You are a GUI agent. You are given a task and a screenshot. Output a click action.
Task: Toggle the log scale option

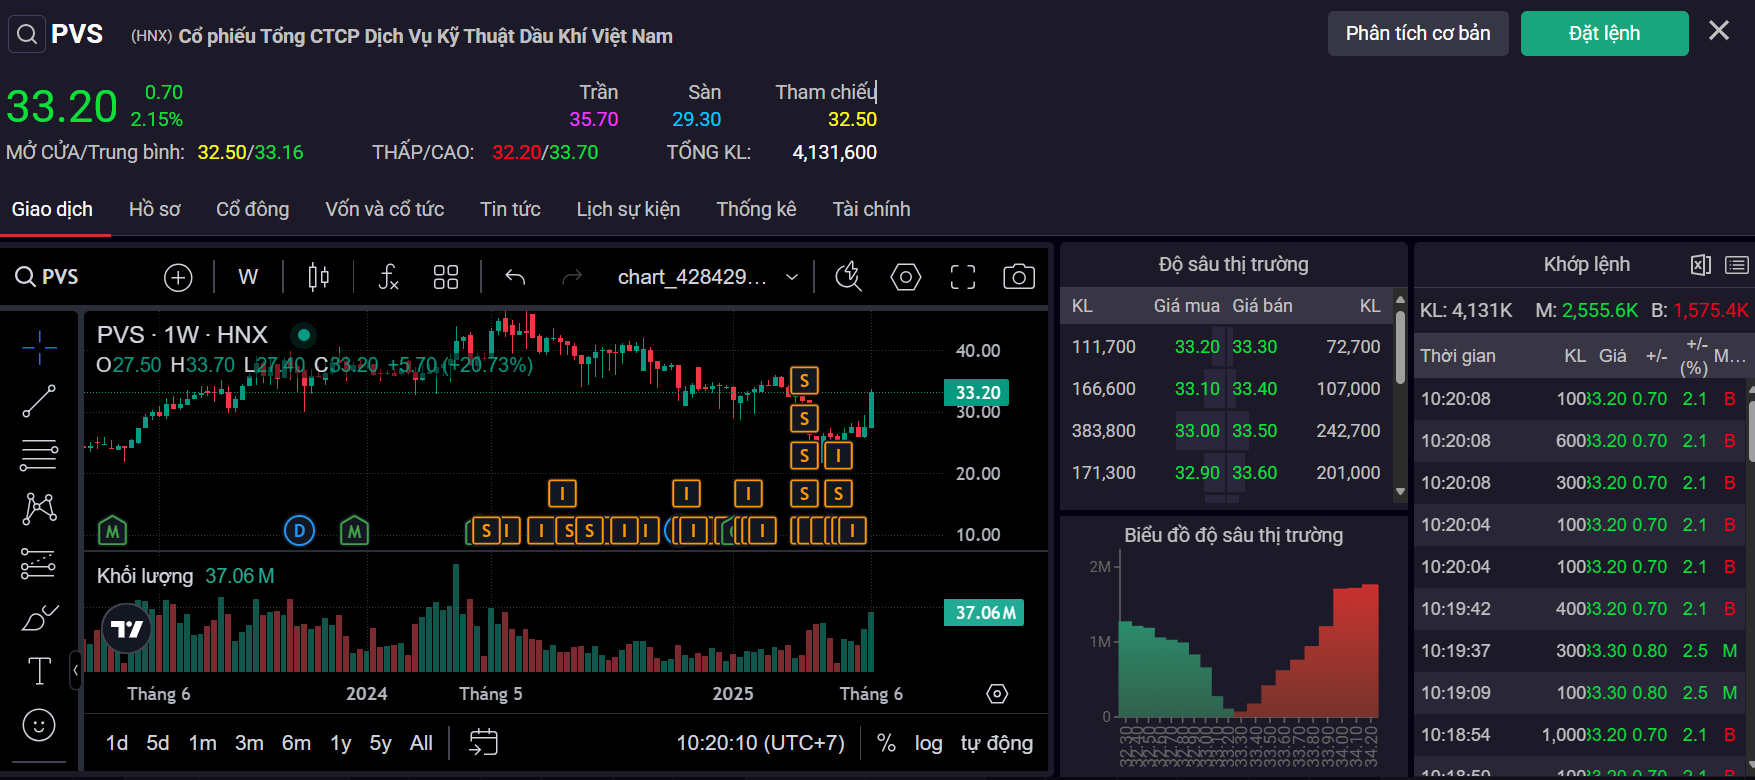pos(928,743)
